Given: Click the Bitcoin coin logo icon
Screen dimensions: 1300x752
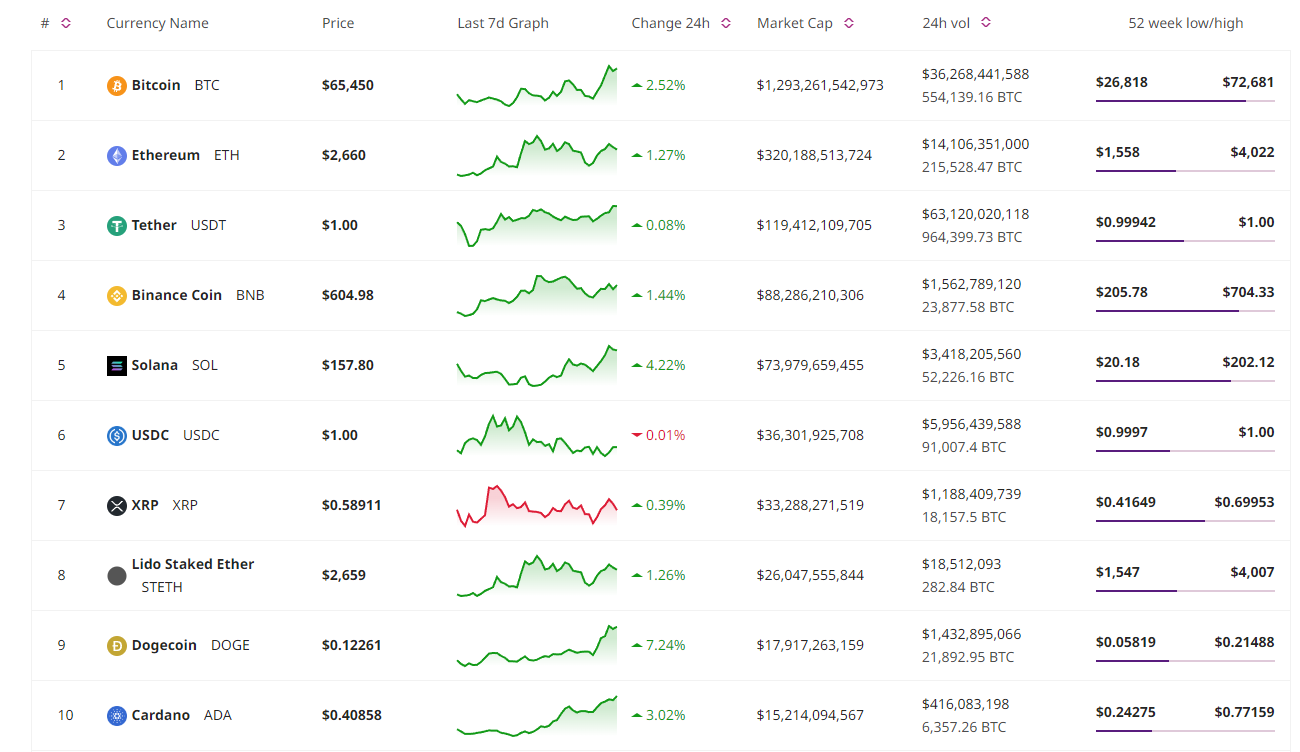Looking at the screenshot, I should click(117, 86).
